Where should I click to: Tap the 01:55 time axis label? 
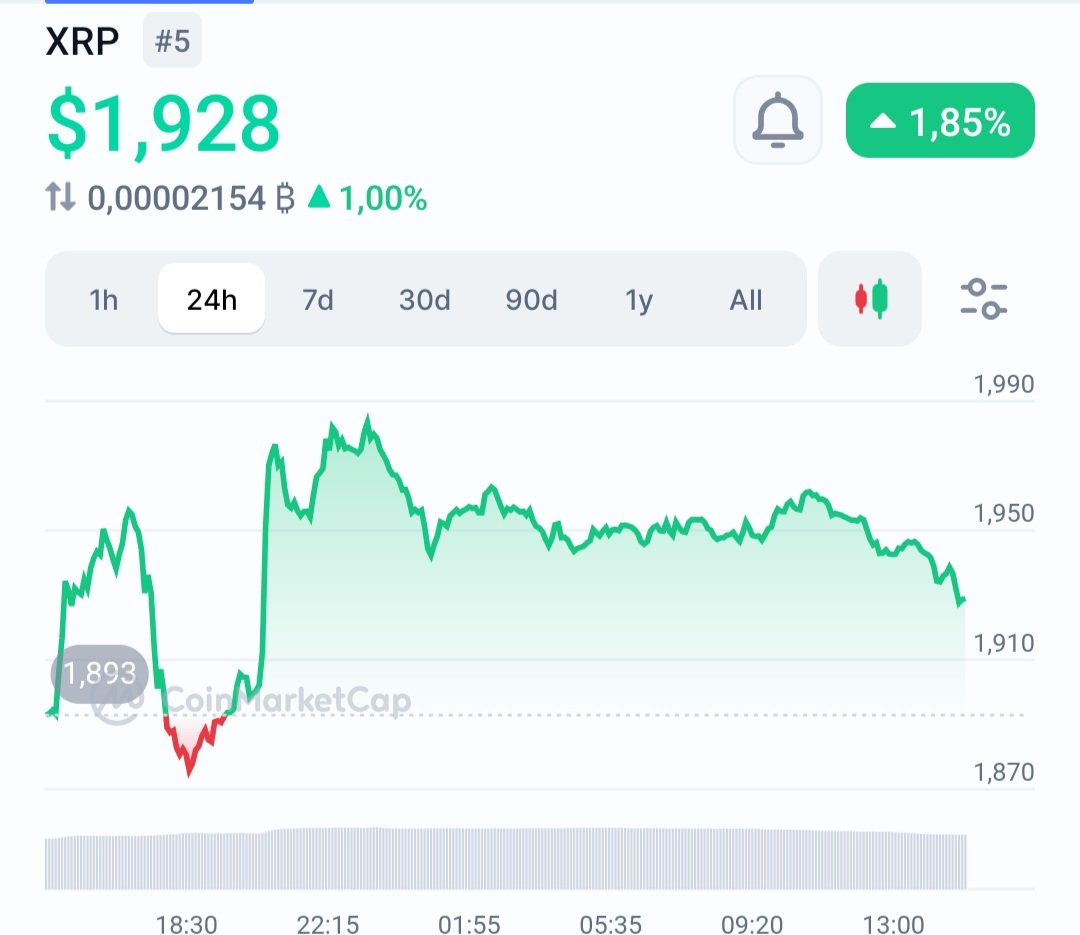click(x=469, y=924)
